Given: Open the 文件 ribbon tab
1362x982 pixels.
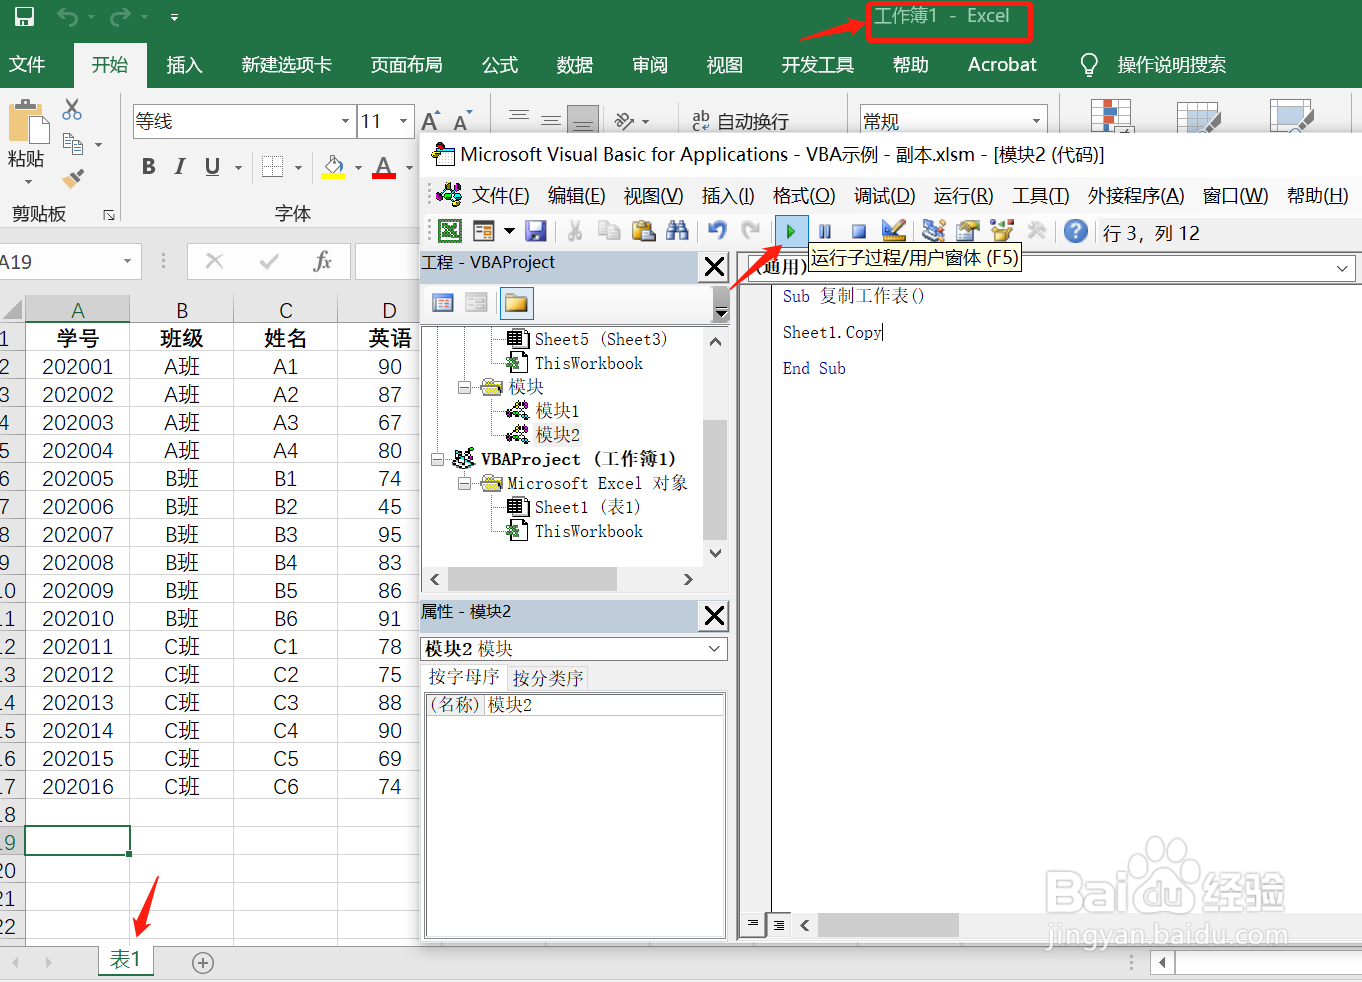Looking at the screenshot, I should point(27,65).
